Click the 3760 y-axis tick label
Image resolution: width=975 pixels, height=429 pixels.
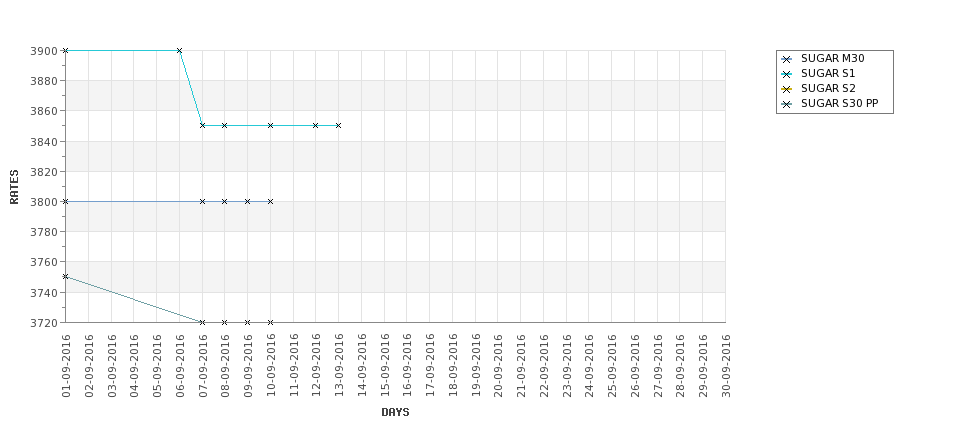click(44, 262)
